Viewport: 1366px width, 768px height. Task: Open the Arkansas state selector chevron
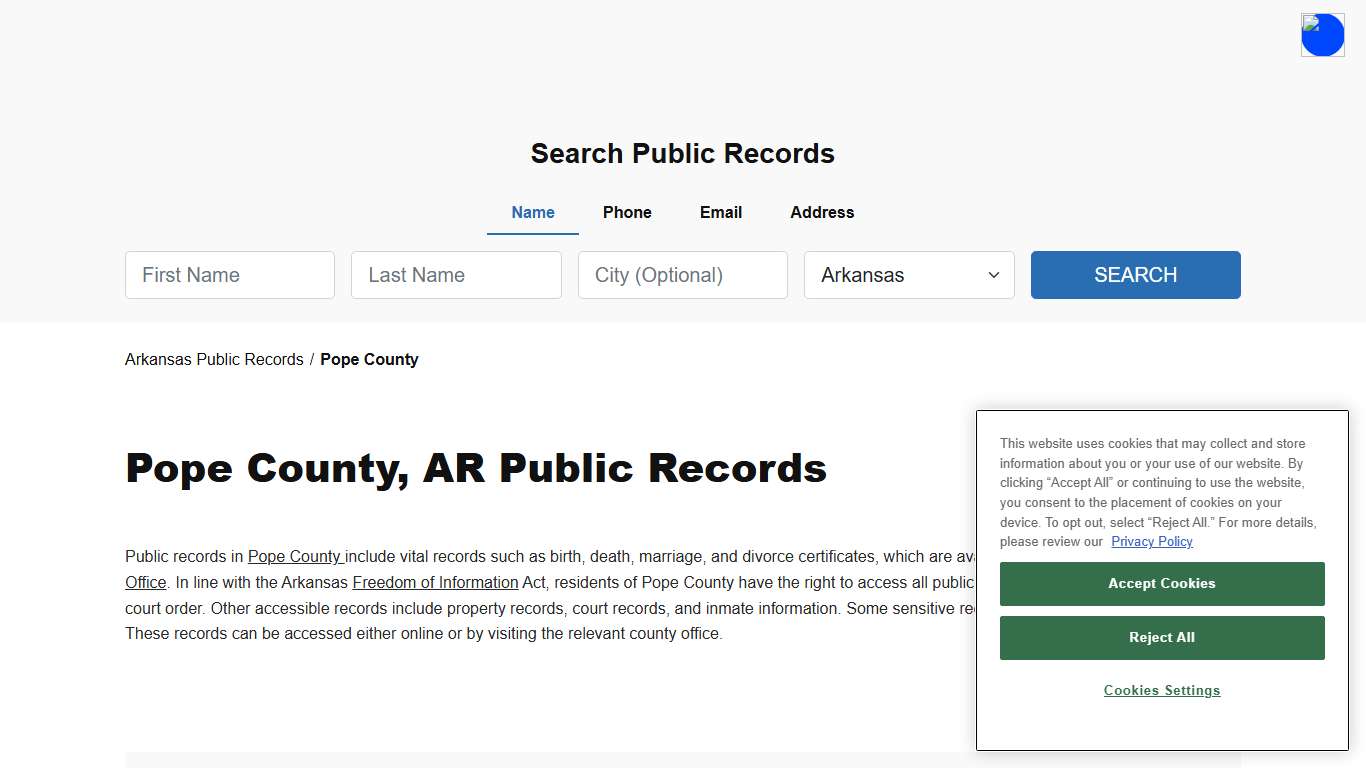tap(993, 275)
